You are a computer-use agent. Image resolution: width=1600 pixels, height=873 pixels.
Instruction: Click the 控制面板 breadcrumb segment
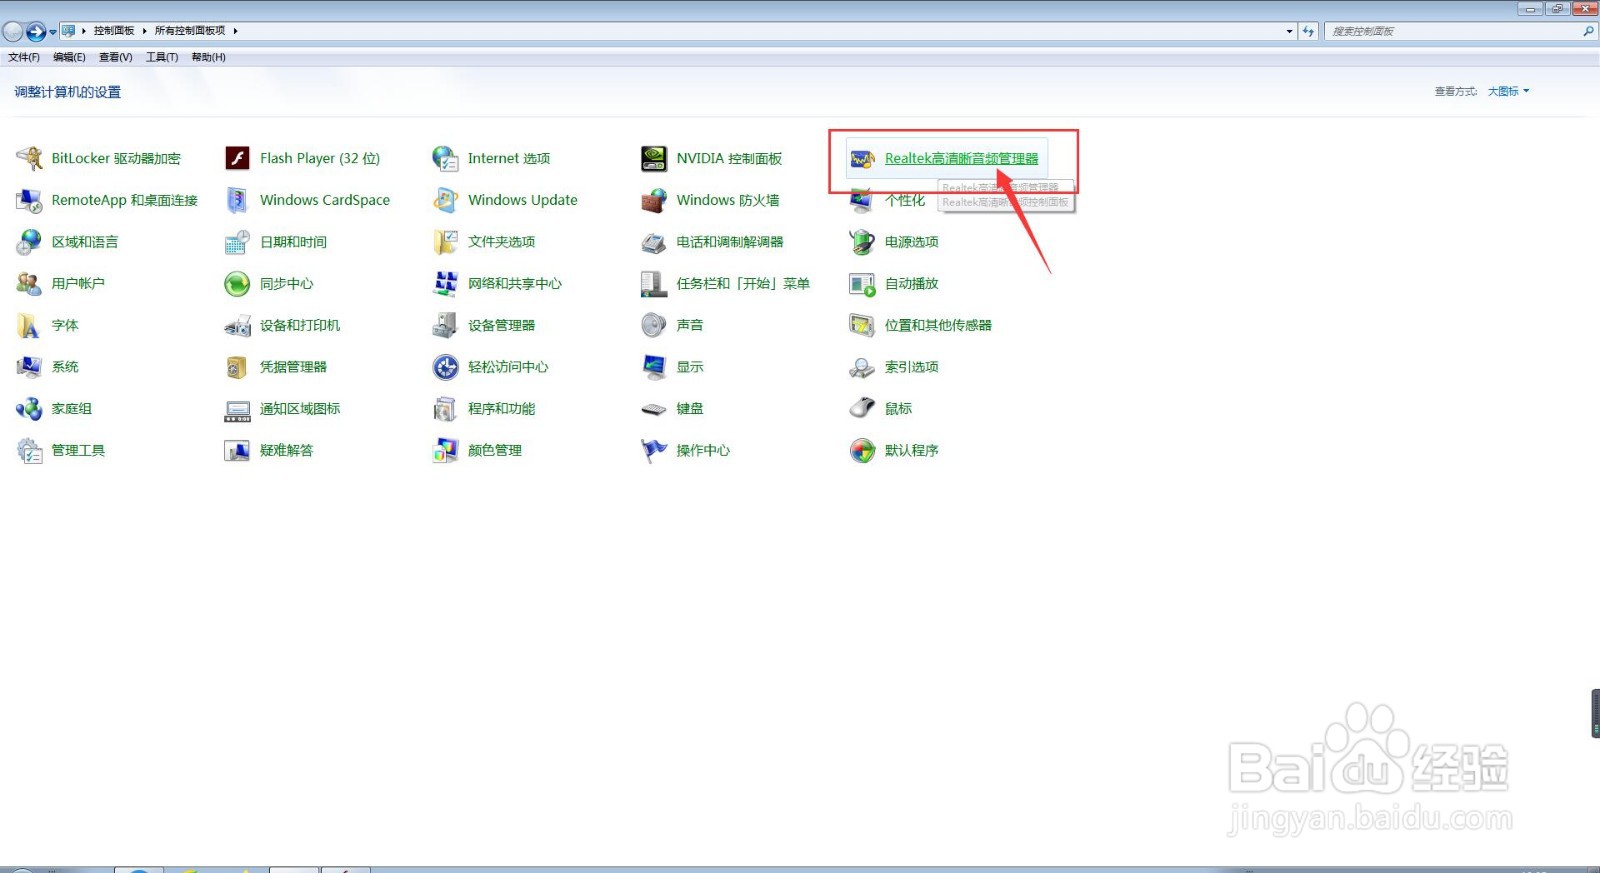pyautogui.click(x=114, y=31)
